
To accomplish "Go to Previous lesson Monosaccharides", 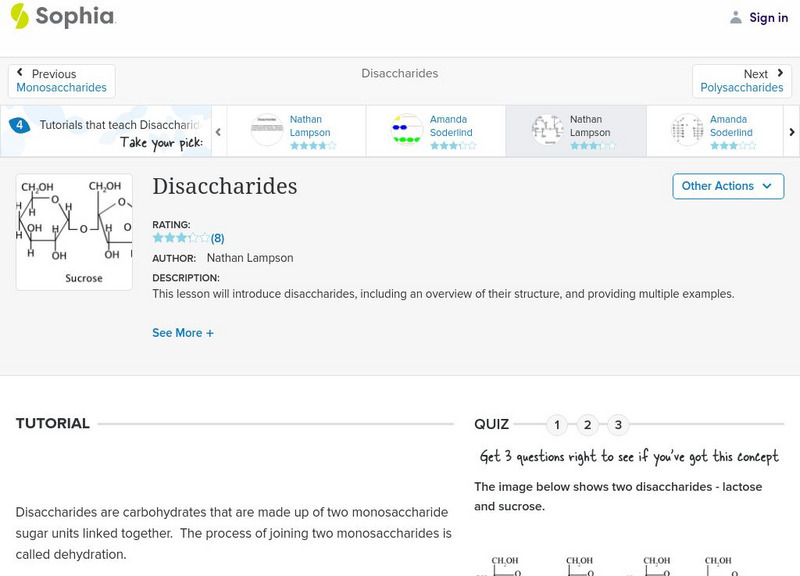I will [62, 81].
